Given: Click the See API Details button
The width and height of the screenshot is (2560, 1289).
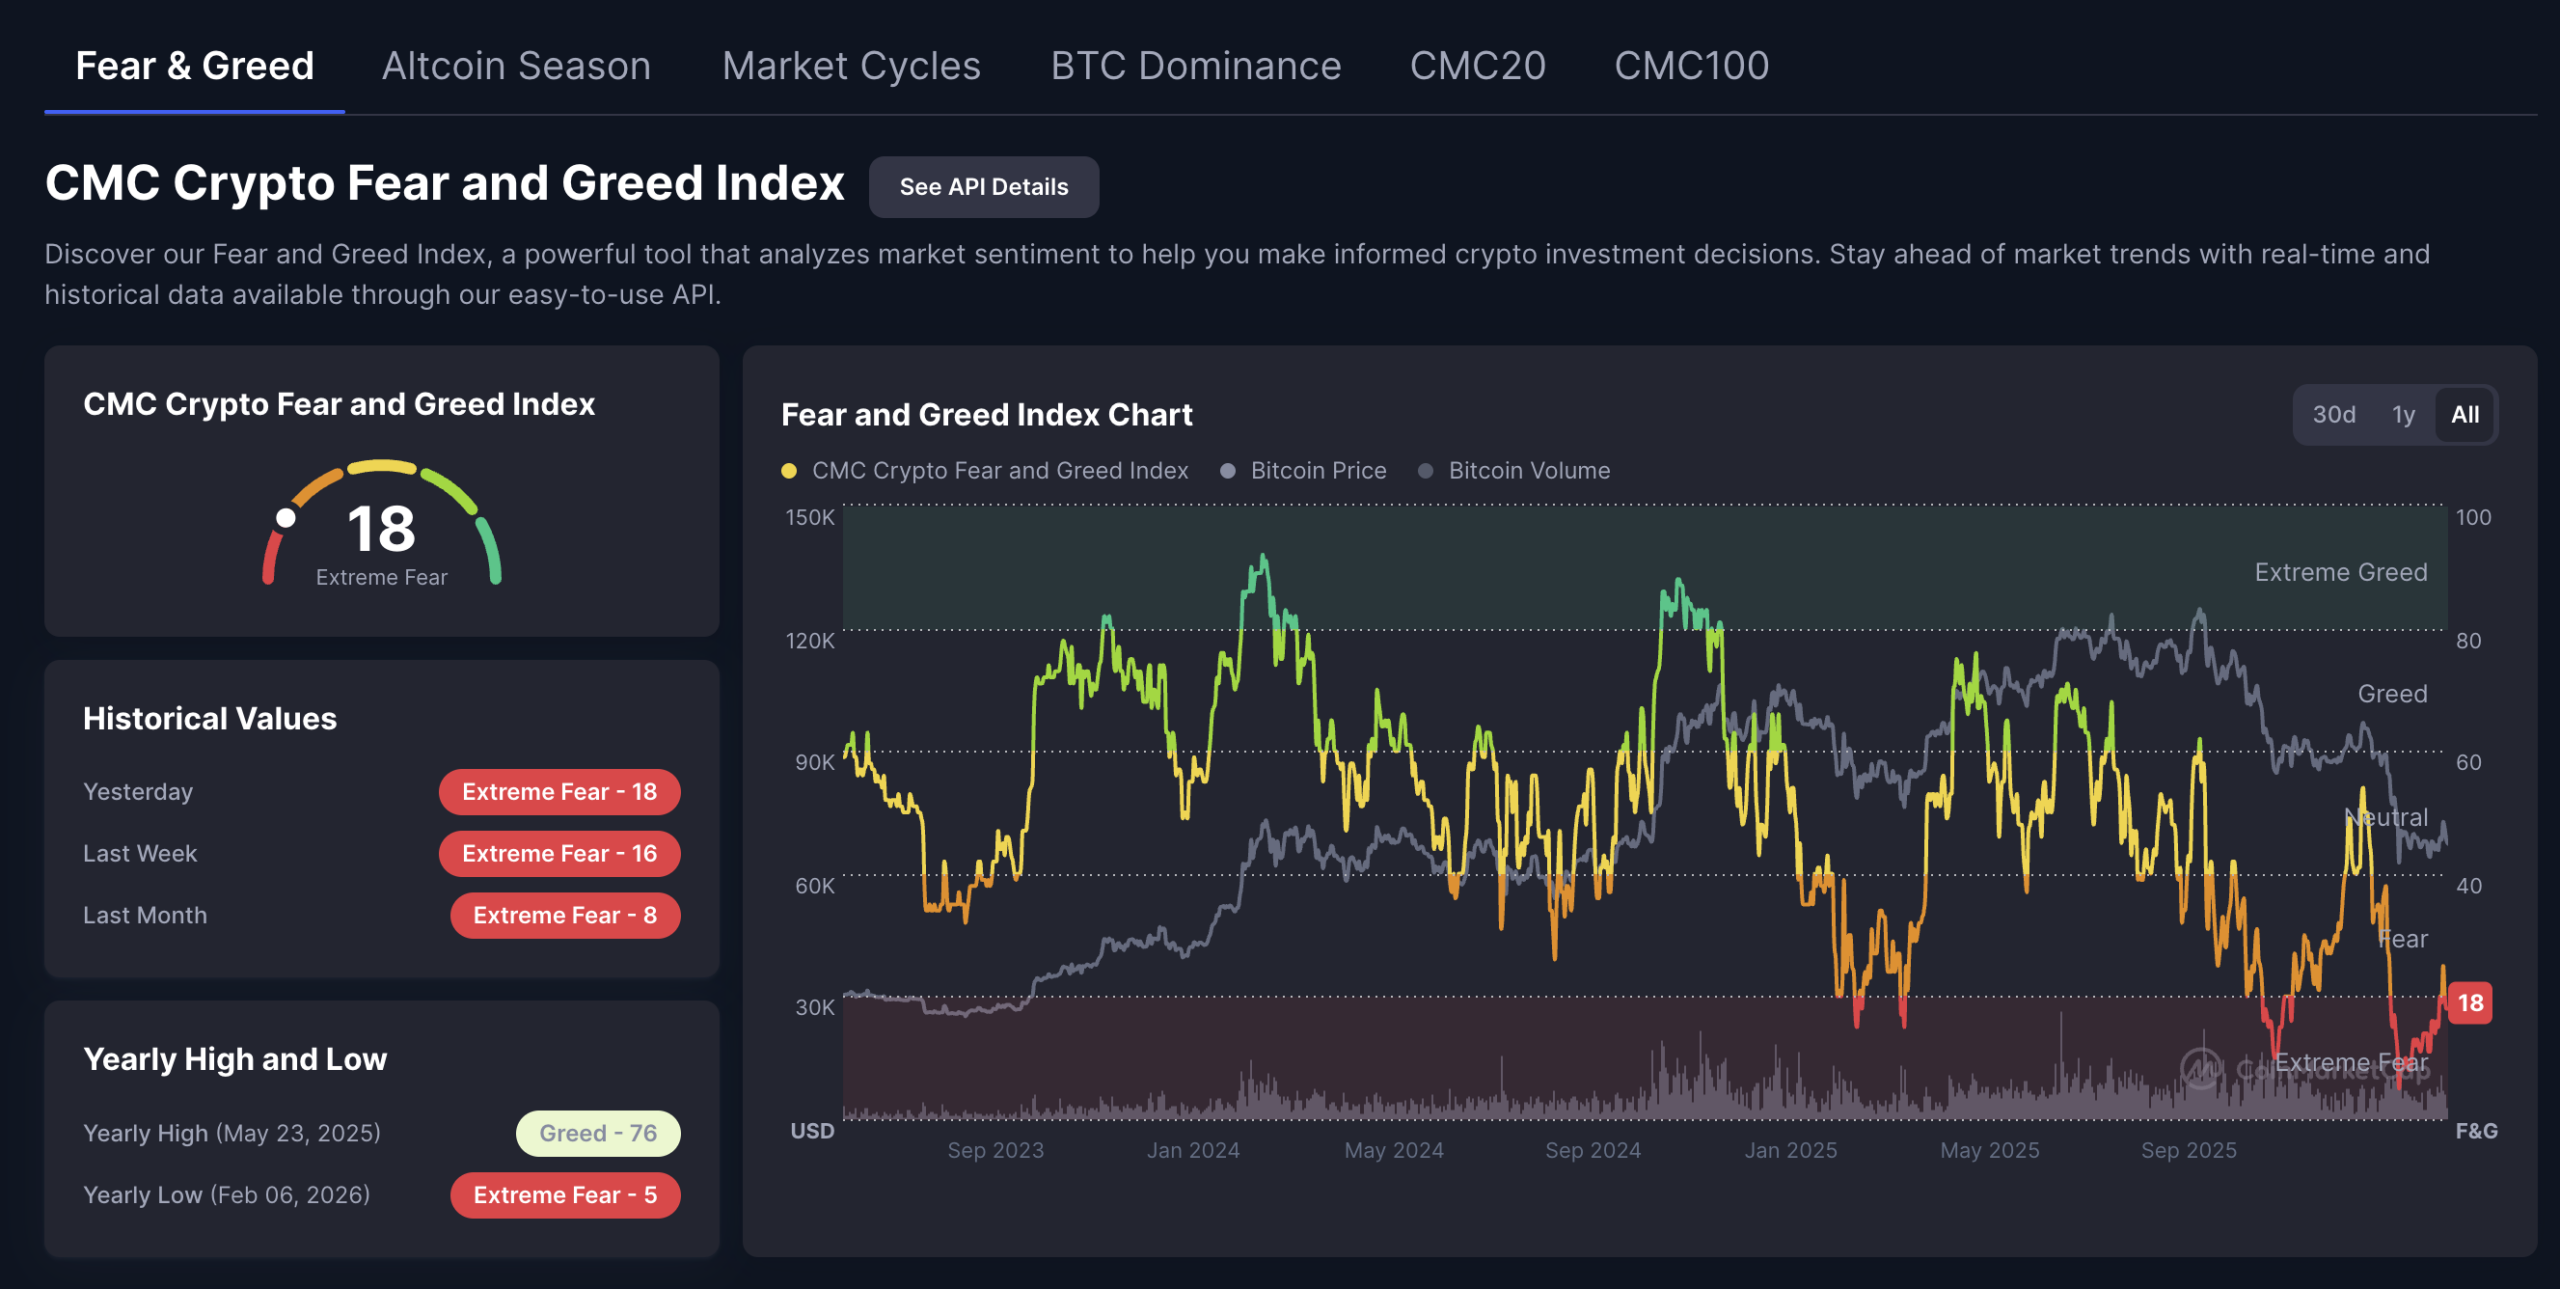Looking at the screenshot, I should (x=983, y=187).
